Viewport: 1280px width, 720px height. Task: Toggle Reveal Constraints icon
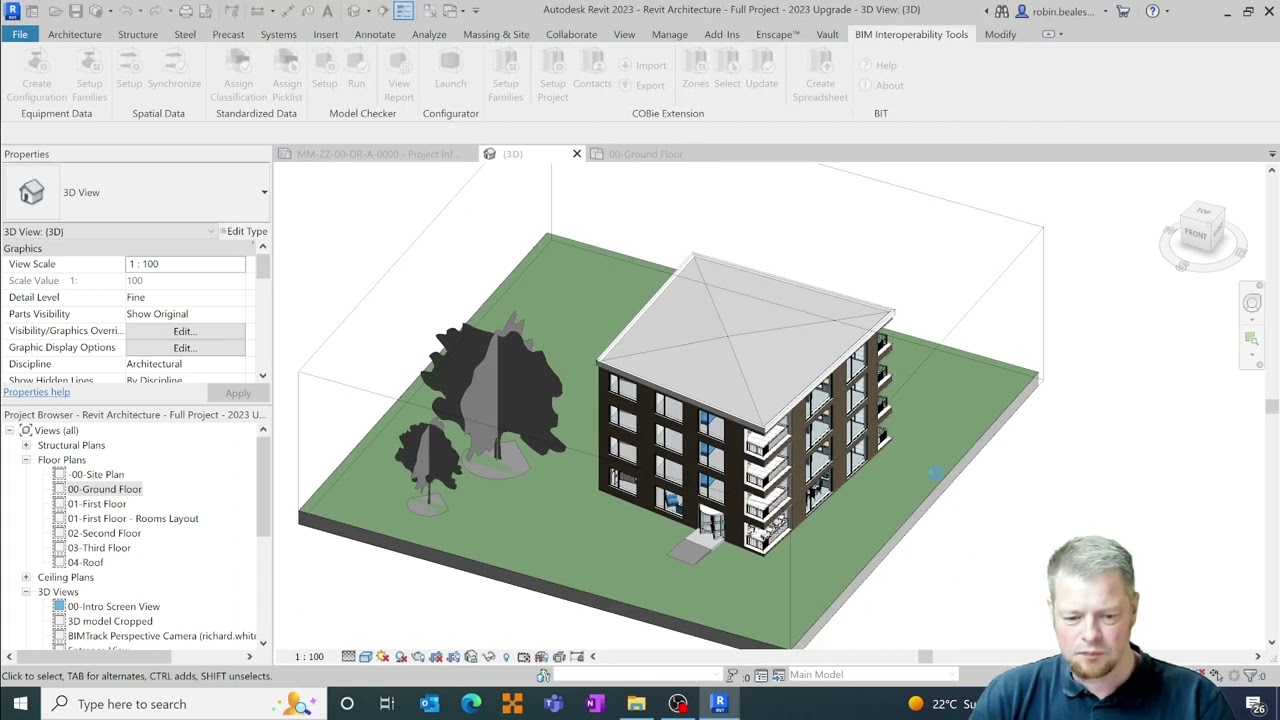point(577,657)
